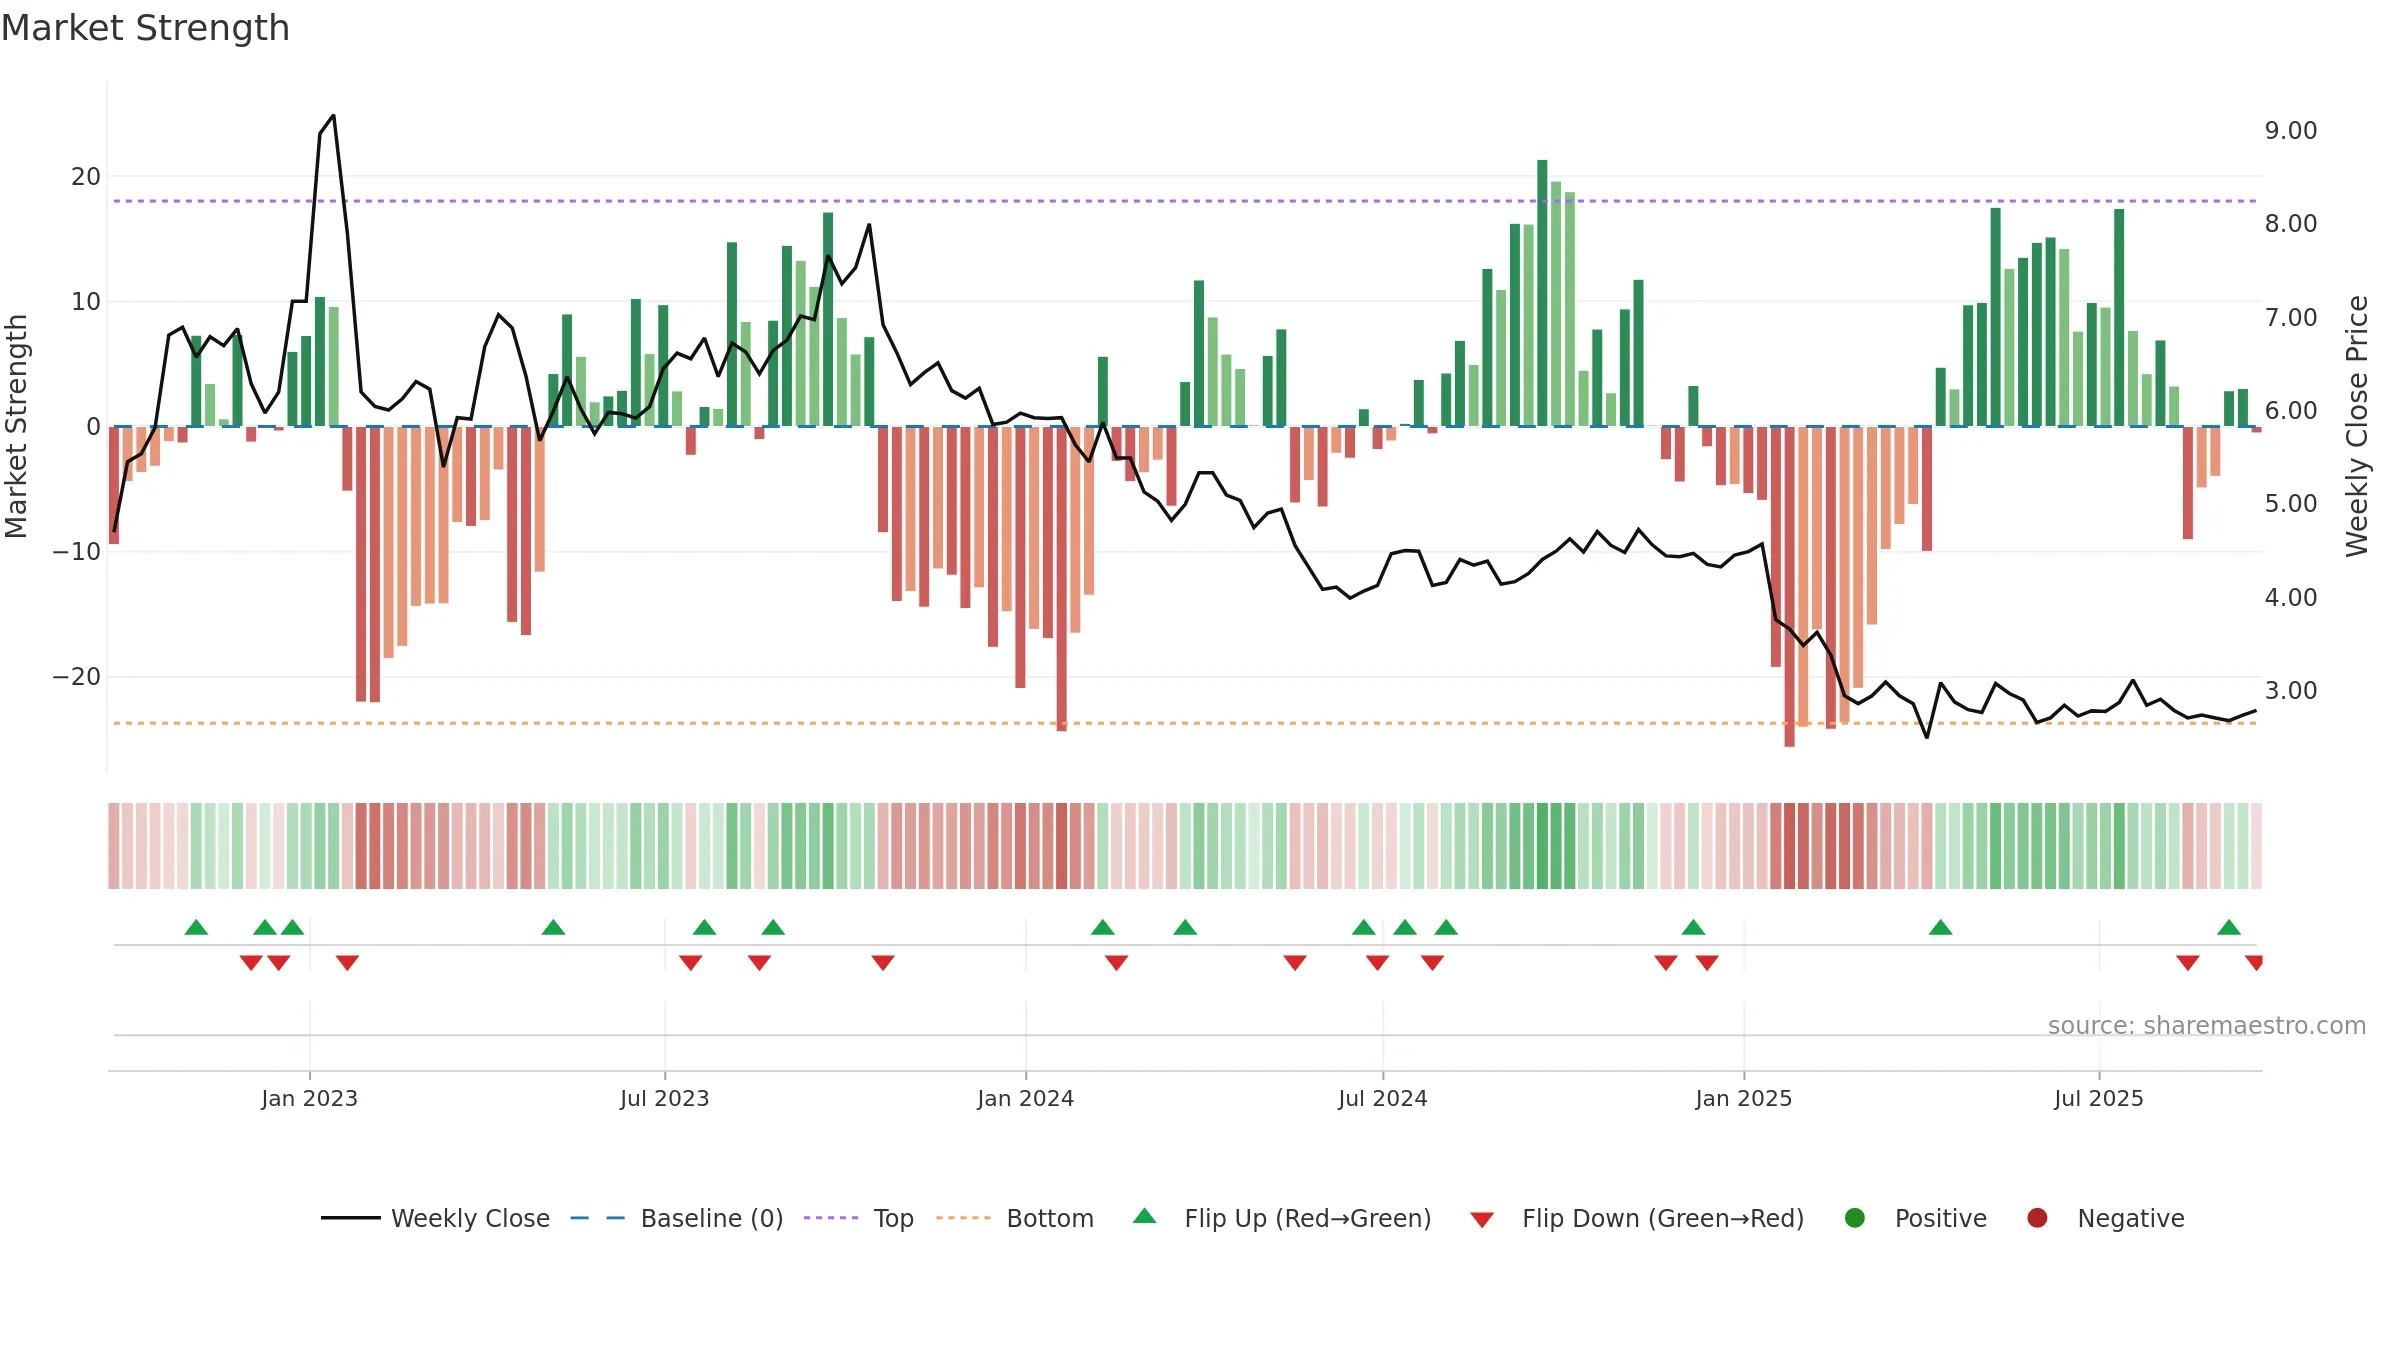2400x1350 pixels.
Task: Click the vertical Market Strength axis title
Action: pyautogui.click(x=16, y=426)
